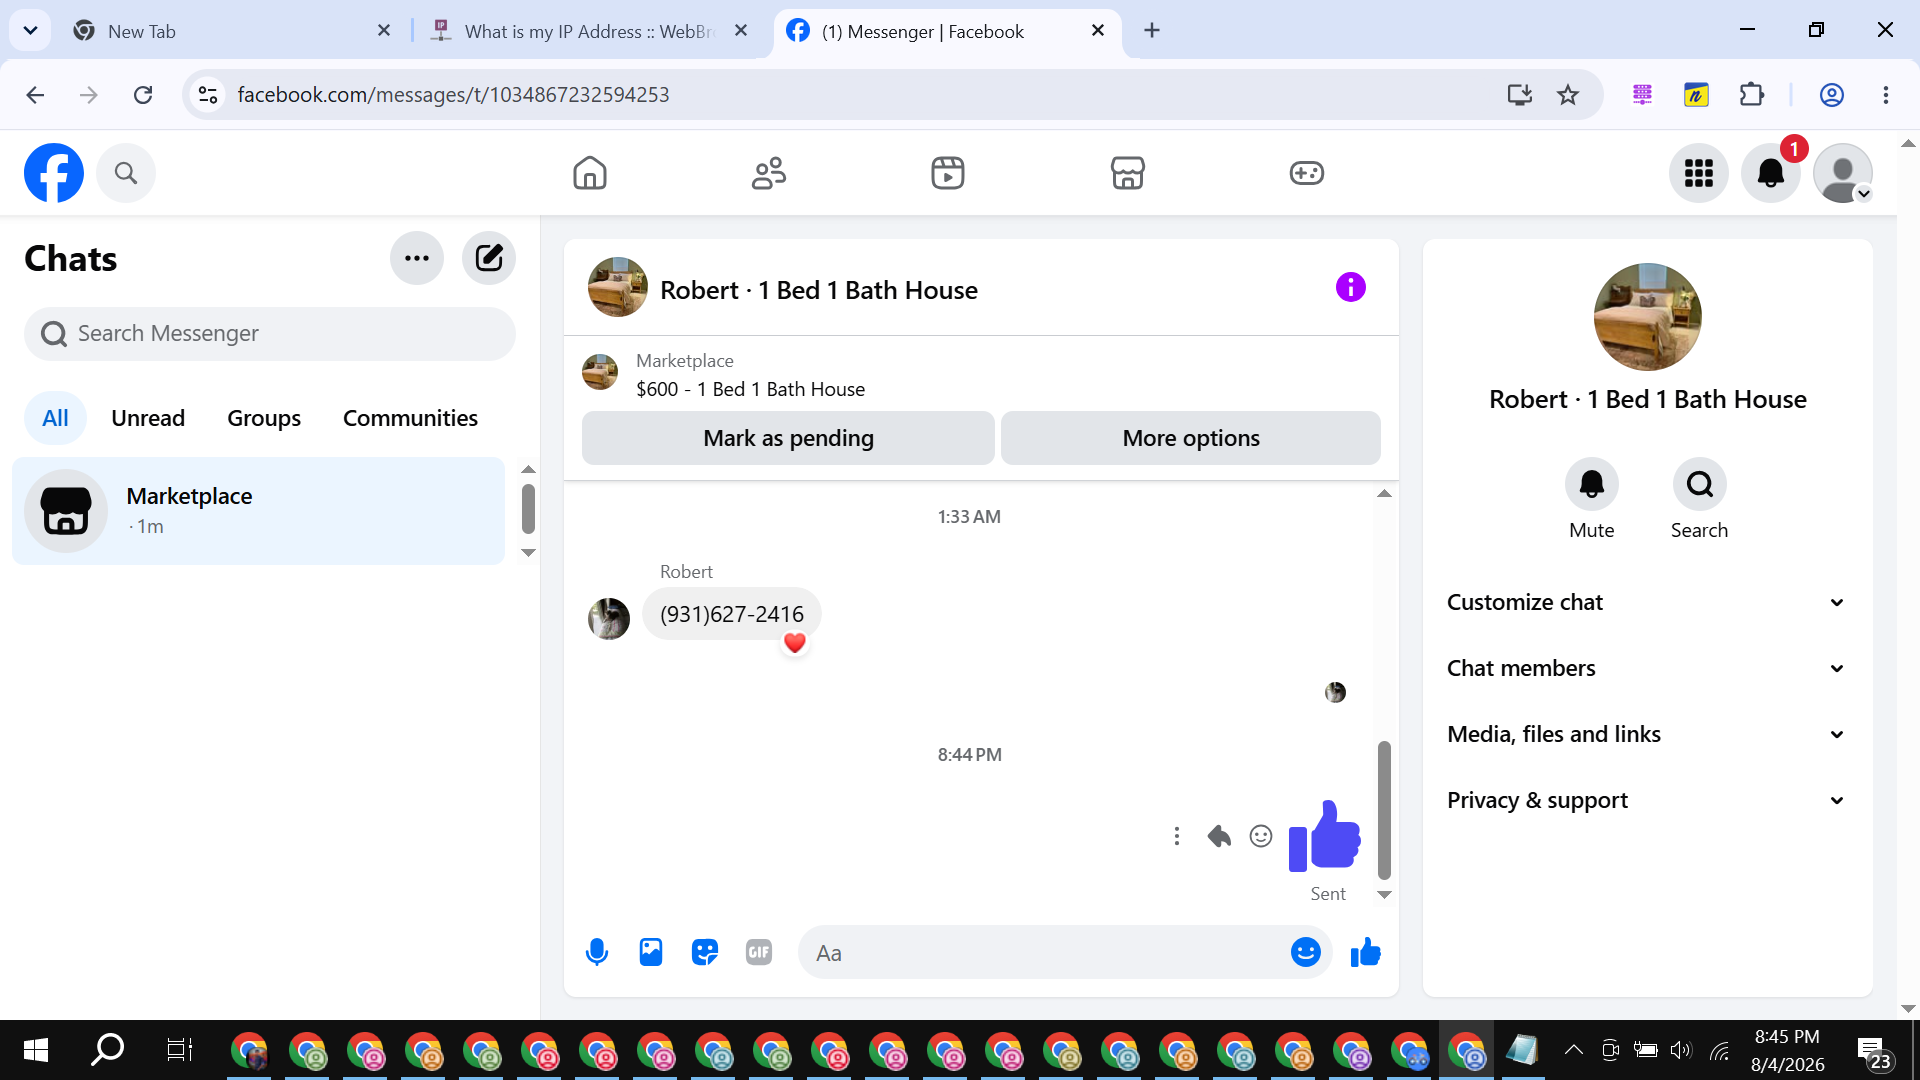Click Robert's phone number message bubble
The height and width of the screenshot is (1080, 1920).
point(731,614)
